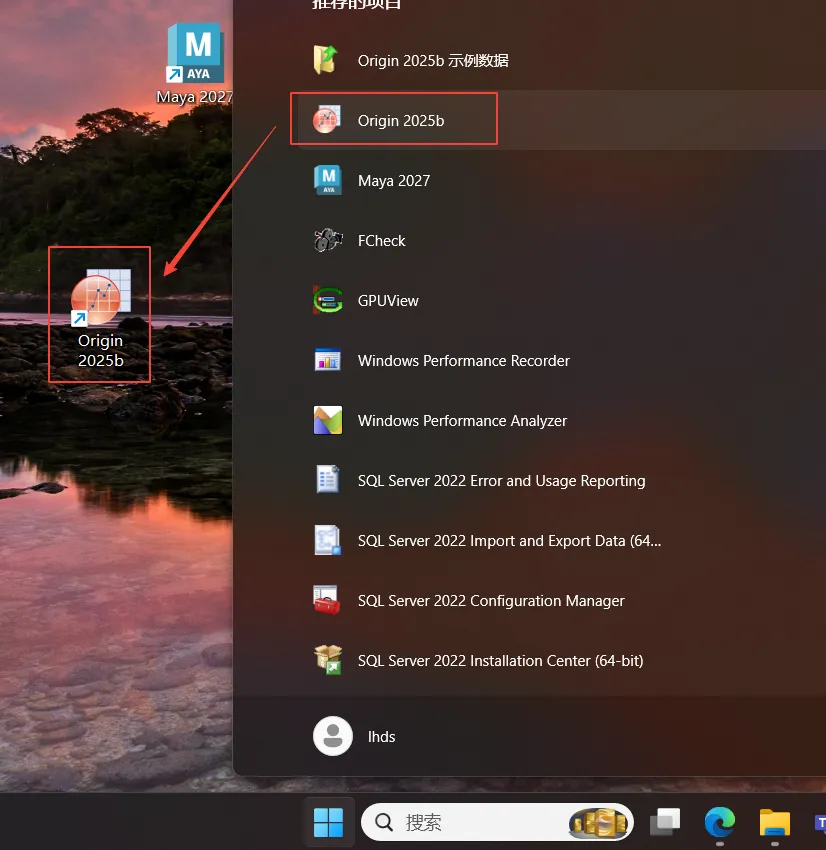Click the search highlight image in the search box
This screenshot has width=826, height=850.
tap(598, 822)
